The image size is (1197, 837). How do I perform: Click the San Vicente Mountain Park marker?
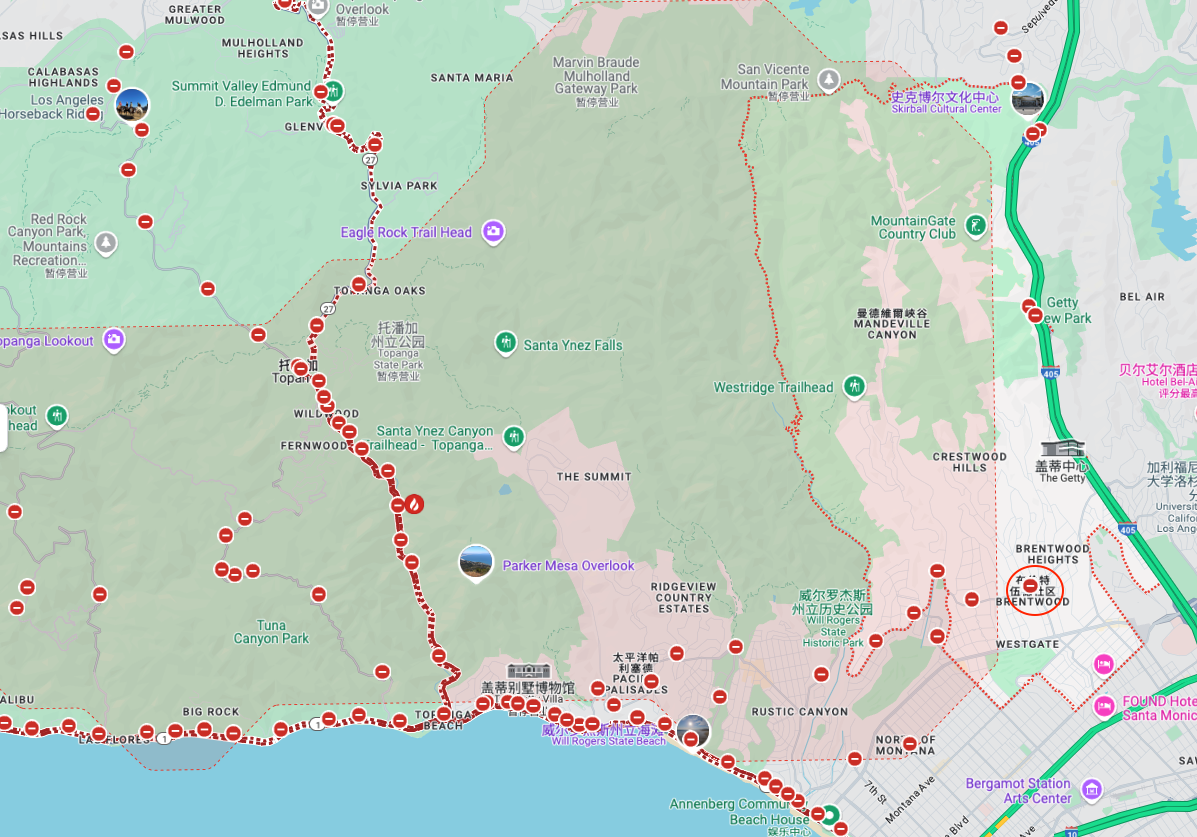coord(828,78)
